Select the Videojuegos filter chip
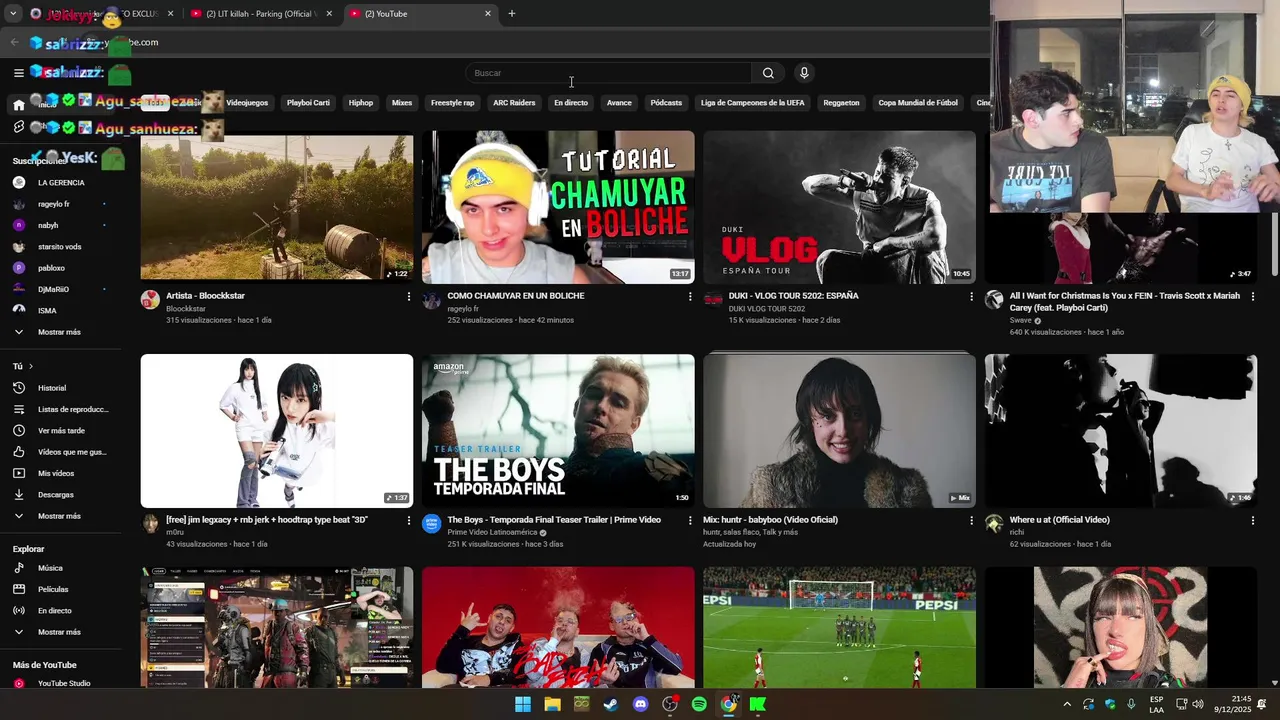This screenshot has height=720, width=1280. 246,103
